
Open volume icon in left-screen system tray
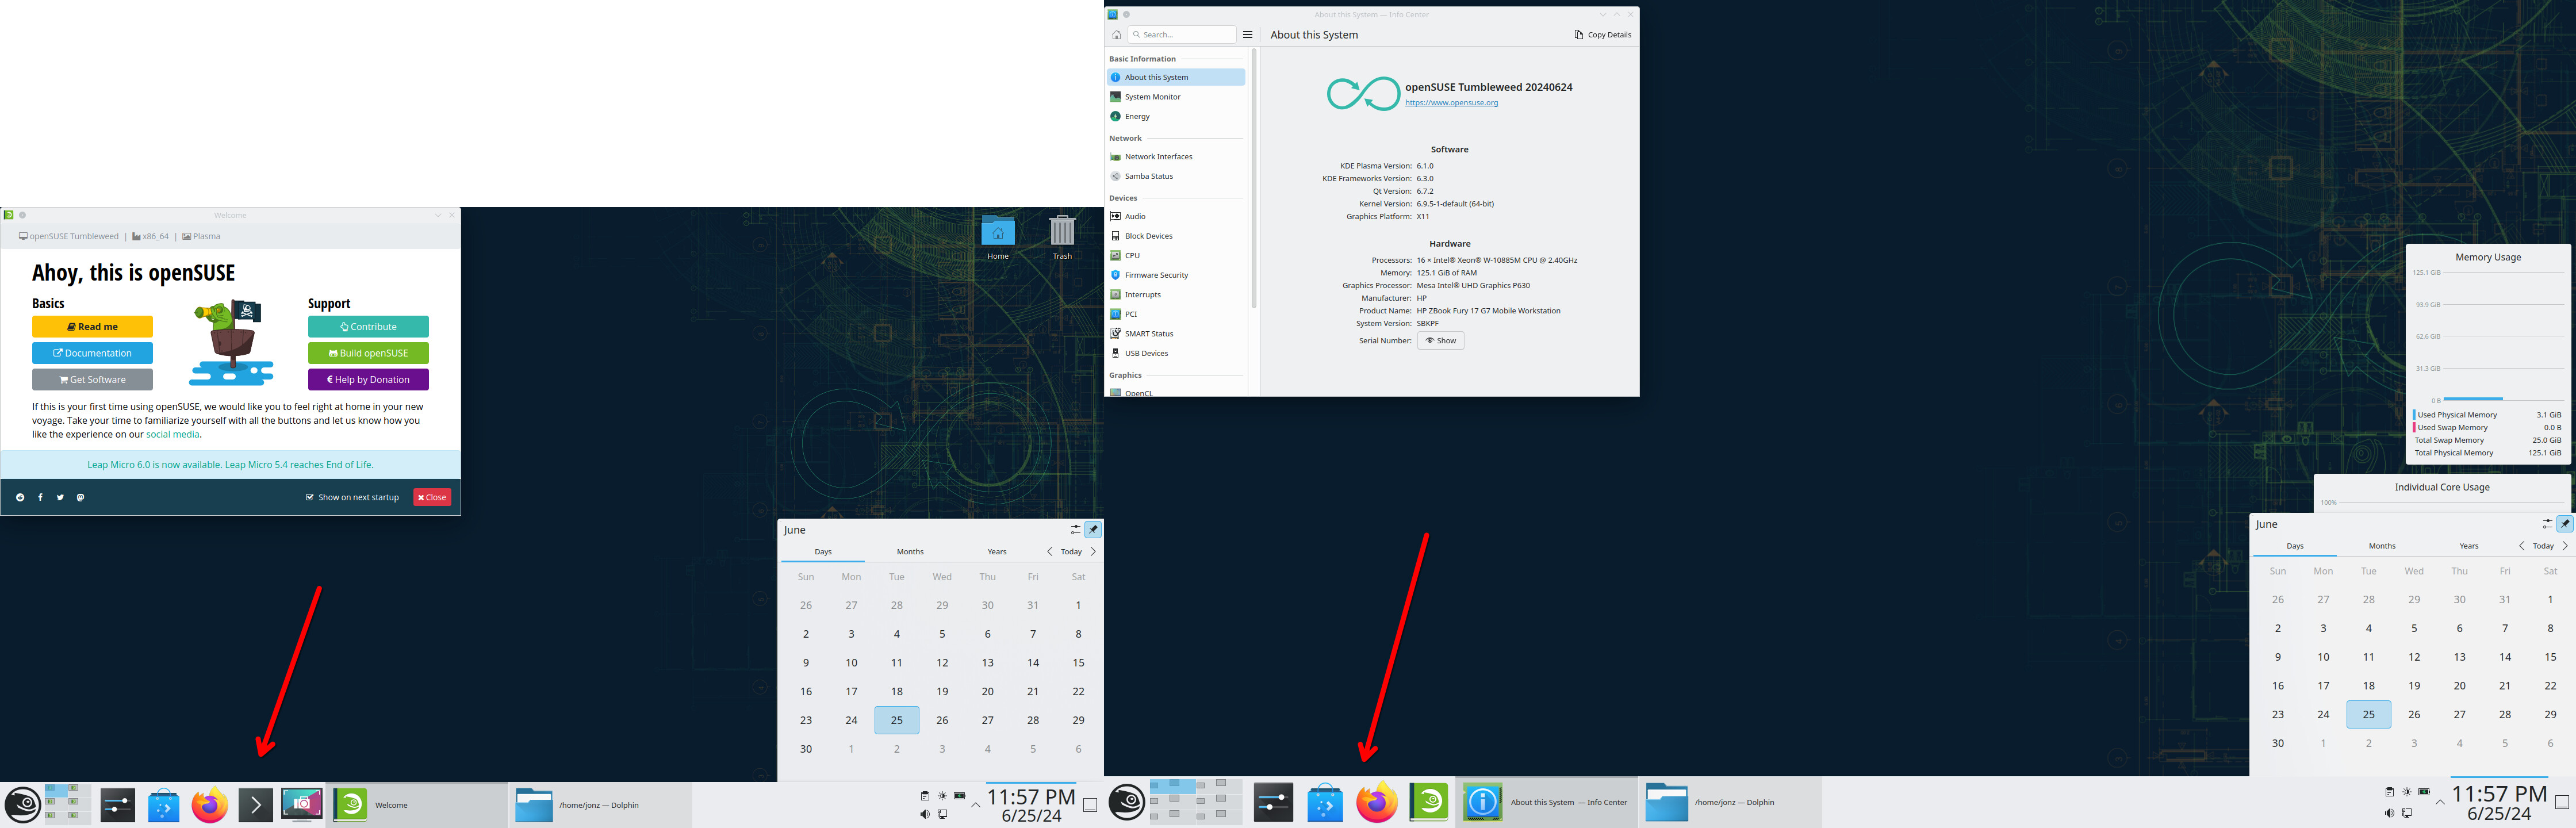coord(924,814)
